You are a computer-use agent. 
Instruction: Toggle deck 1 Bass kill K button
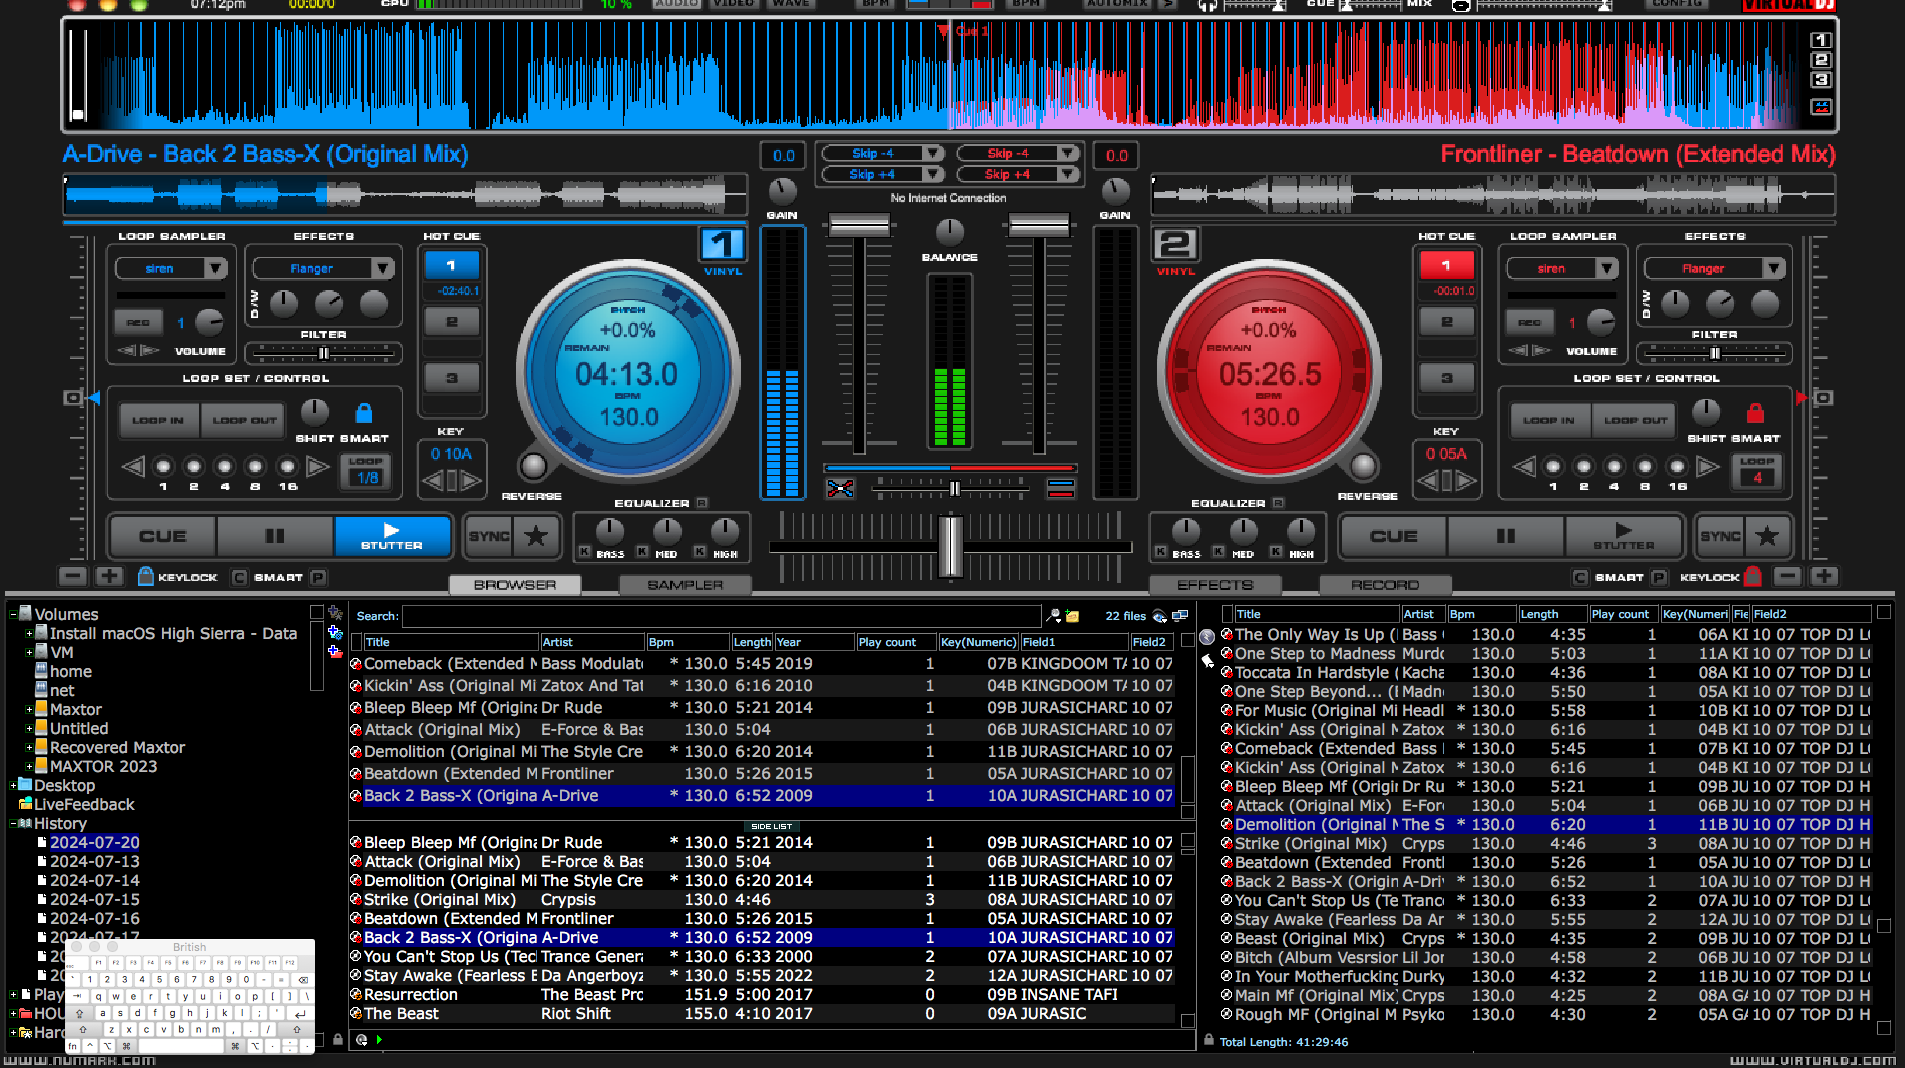[x=584, y=552]
